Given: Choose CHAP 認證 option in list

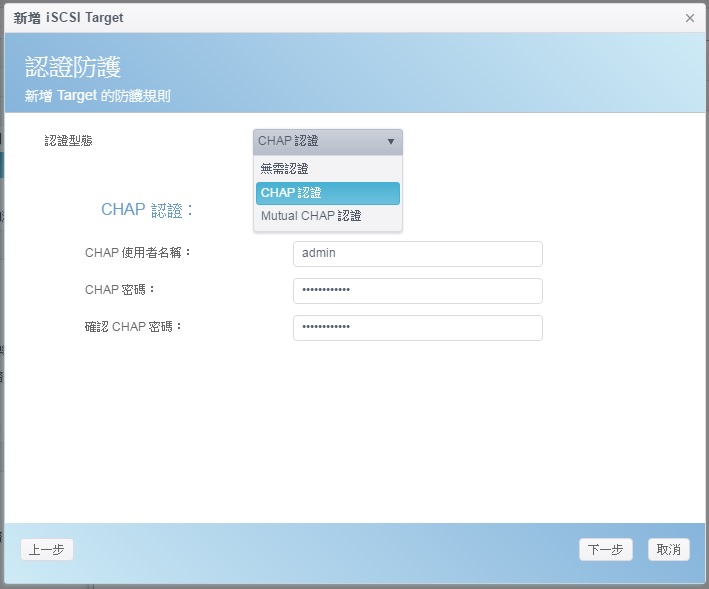Looking at the screenshot, I should 328,193.
